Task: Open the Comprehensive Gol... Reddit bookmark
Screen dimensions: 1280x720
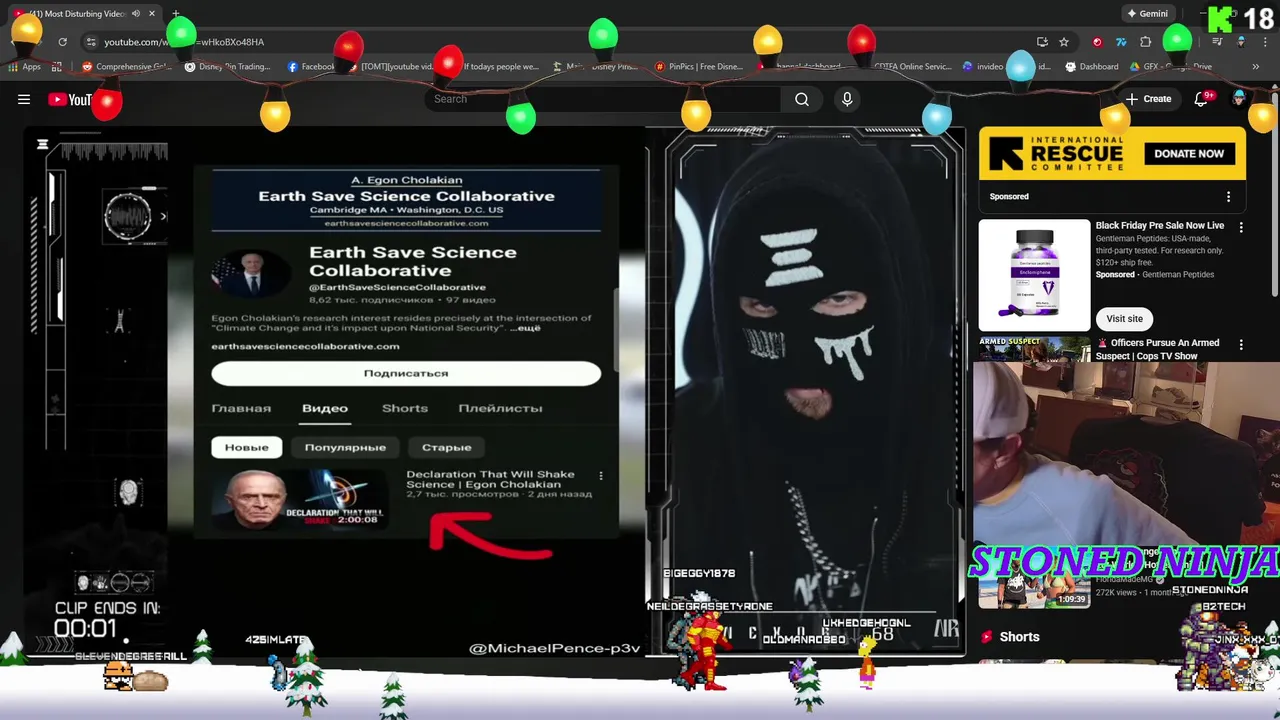Action: tap(127, 67)
